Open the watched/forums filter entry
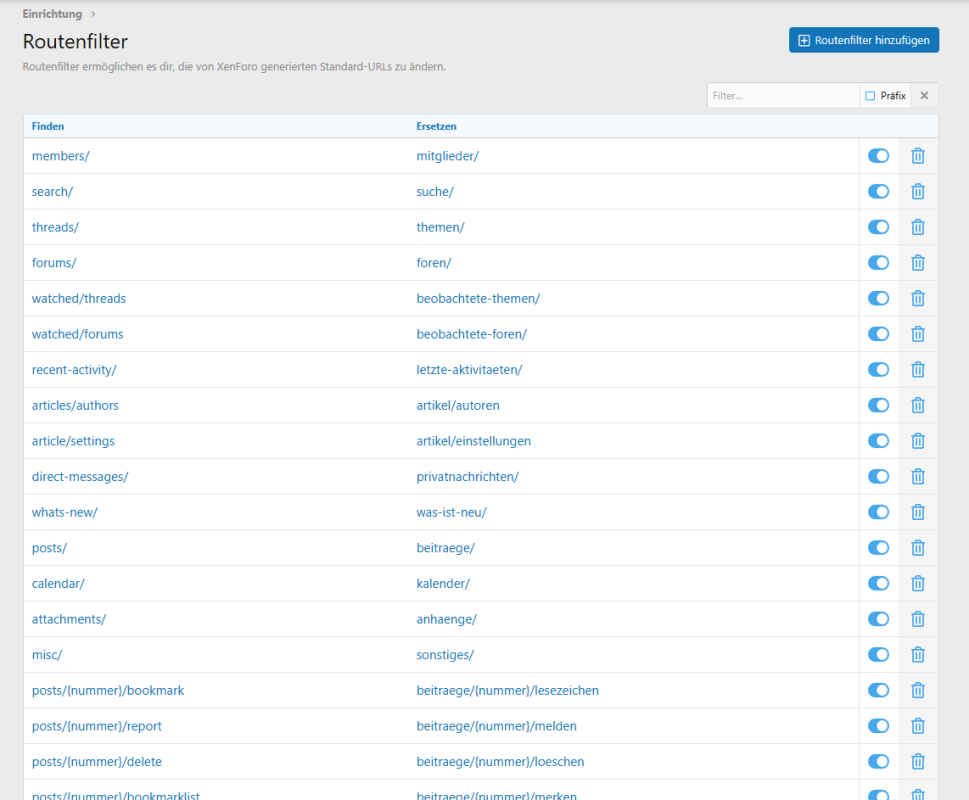Viewport: 969px width, 800px height. pyautogui.click(x=77, y=334)
